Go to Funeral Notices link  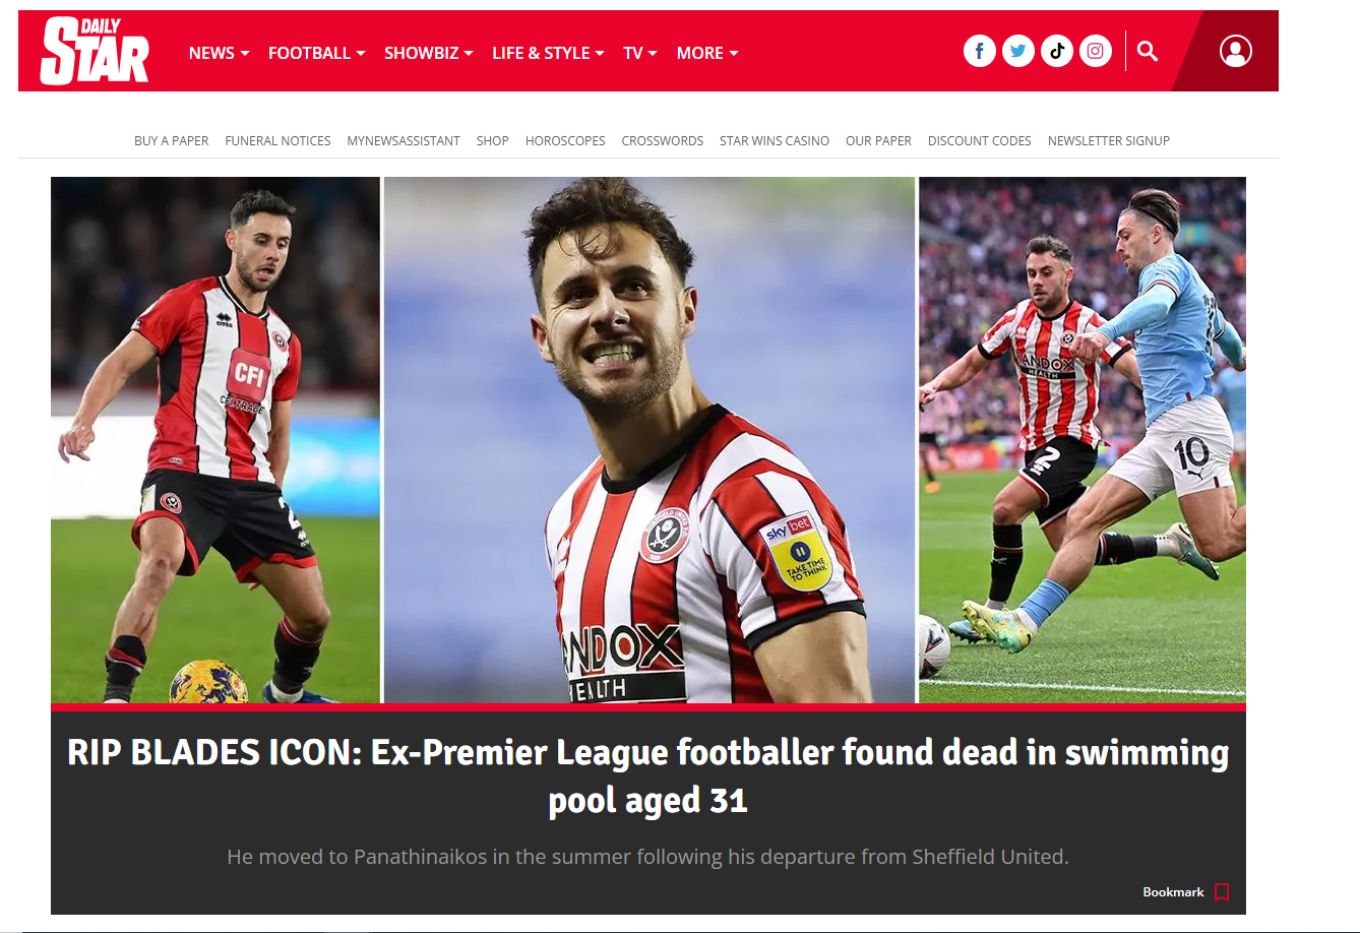tap(278, 141)
